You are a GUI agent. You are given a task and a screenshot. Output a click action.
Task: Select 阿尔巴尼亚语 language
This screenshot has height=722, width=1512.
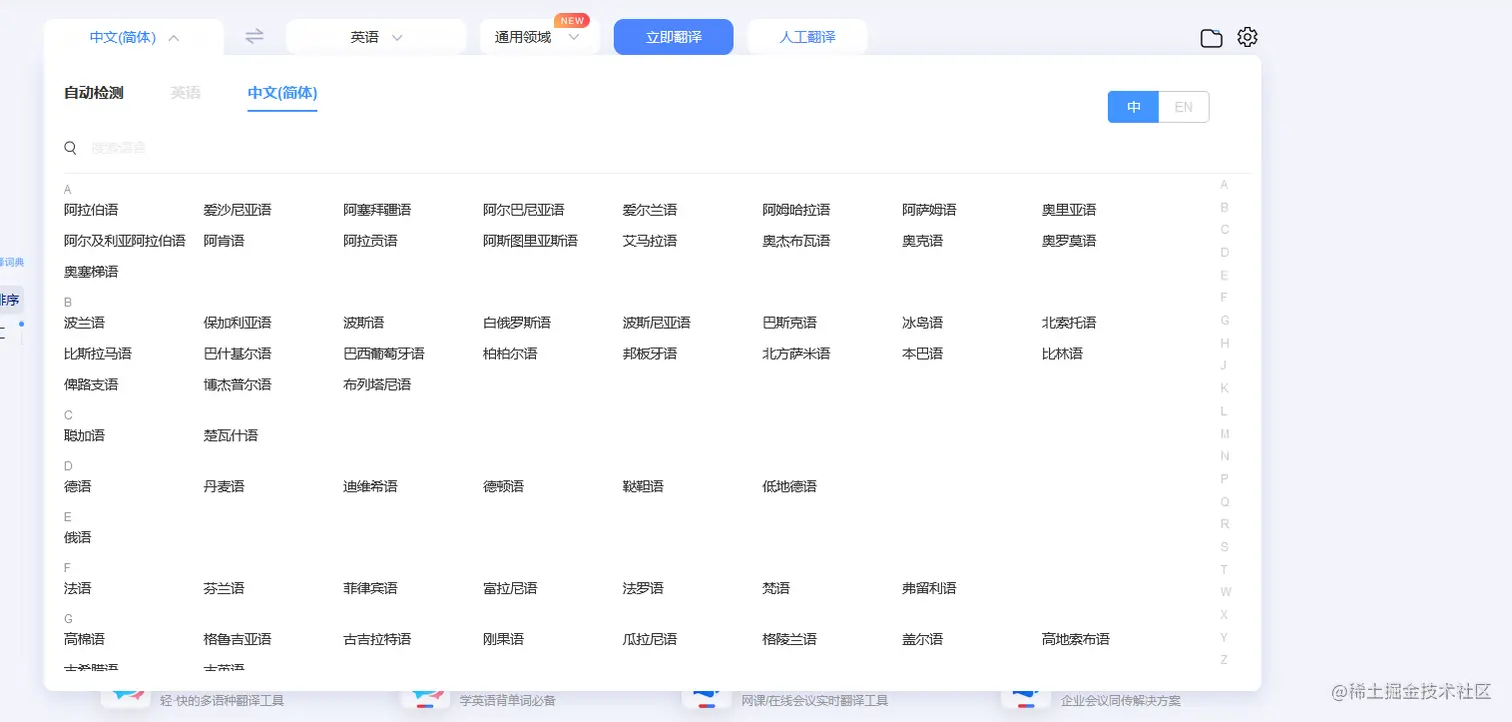click(524, 210)
